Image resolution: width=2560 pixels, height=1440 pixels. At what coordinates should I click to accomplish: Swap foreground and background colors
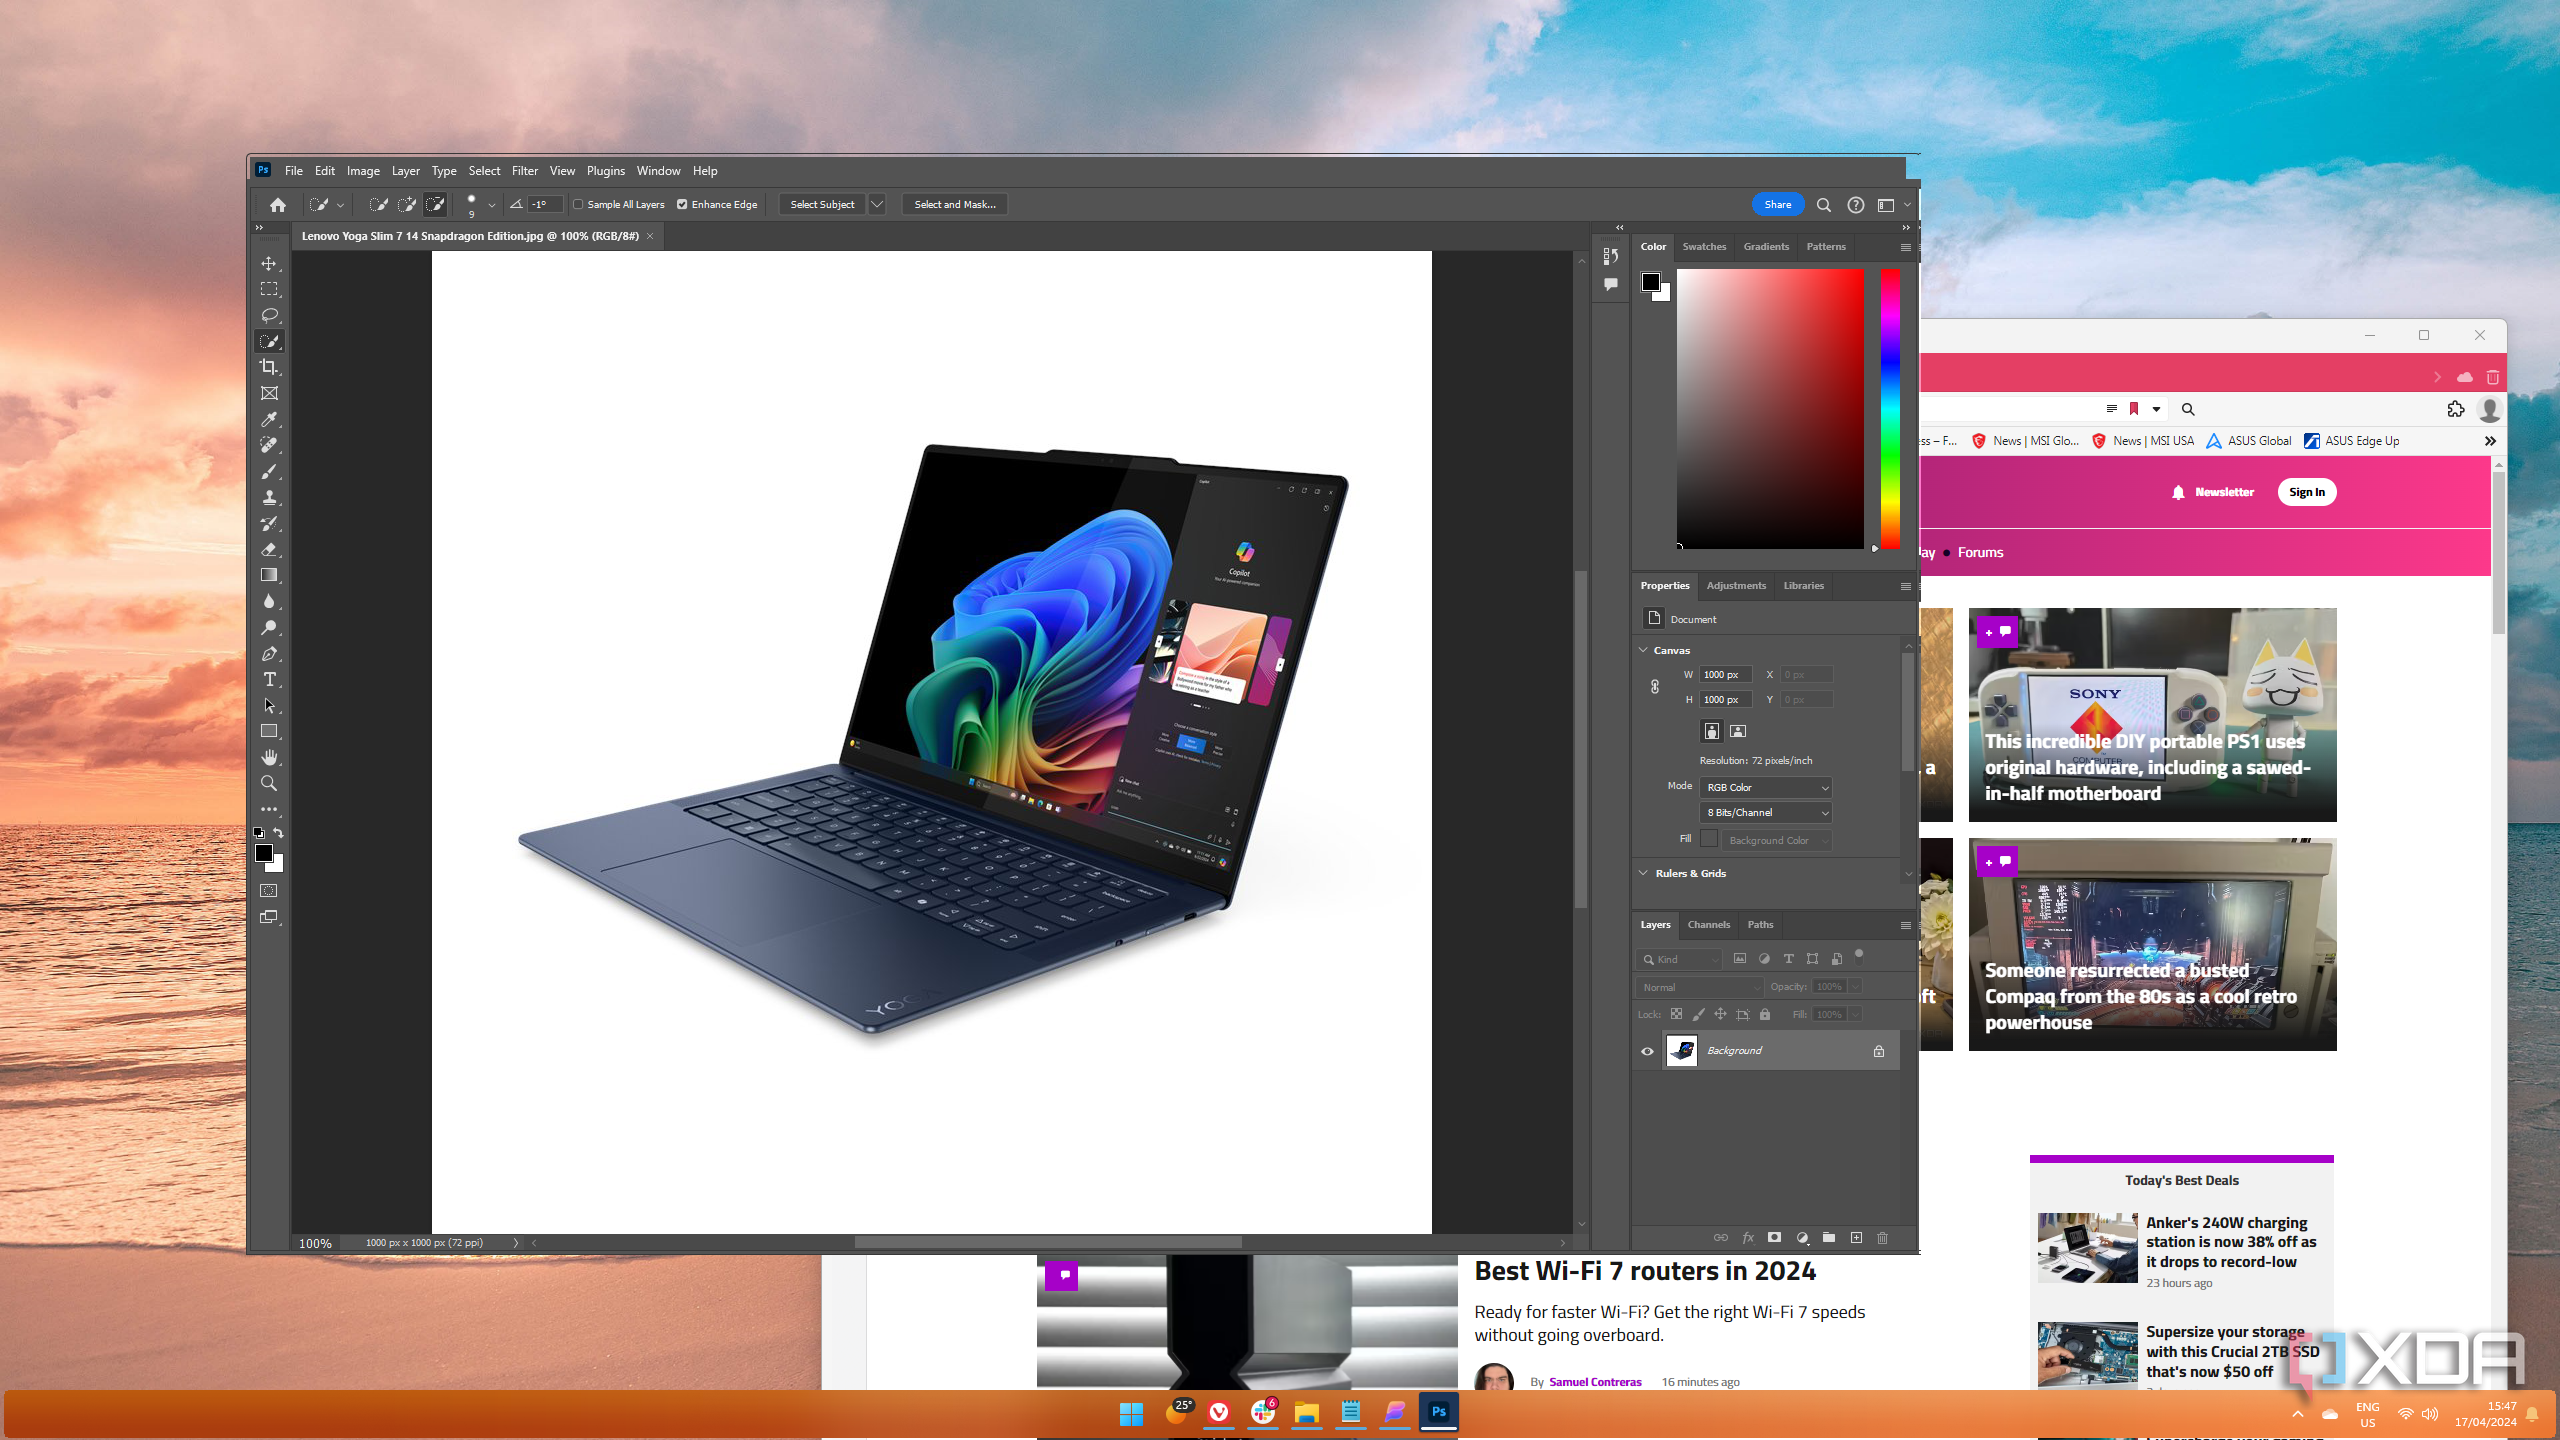tap(279, 832)
